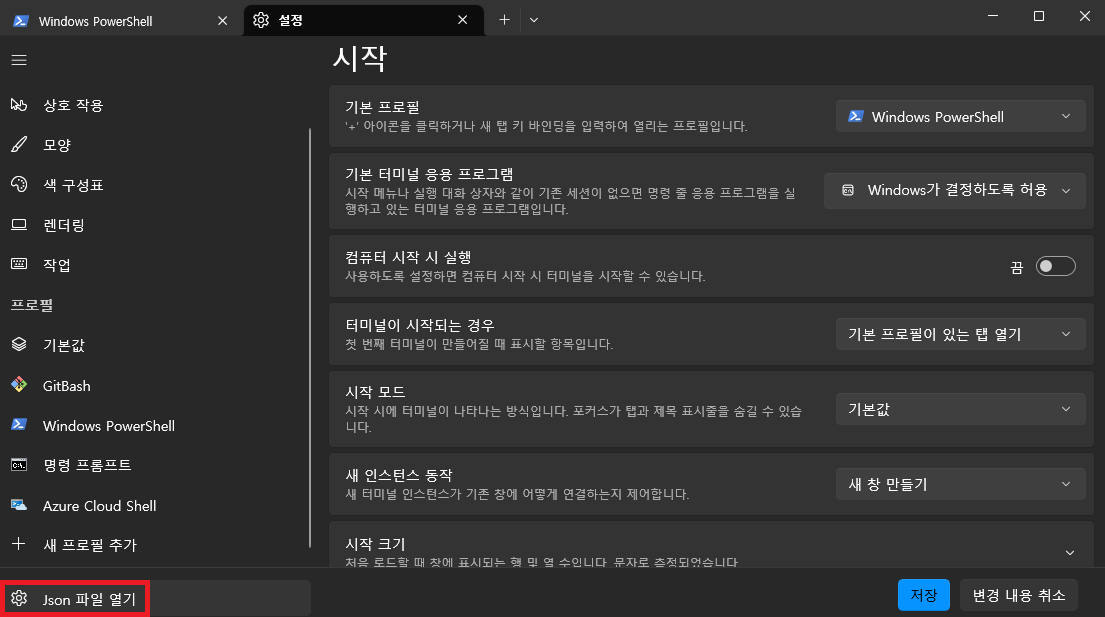Image resolution: width=1105 pixels, height=617 pixels.
Task: Click the terminal icon in 기본 터미널 dropdown
Action: (x=848, y=190)
